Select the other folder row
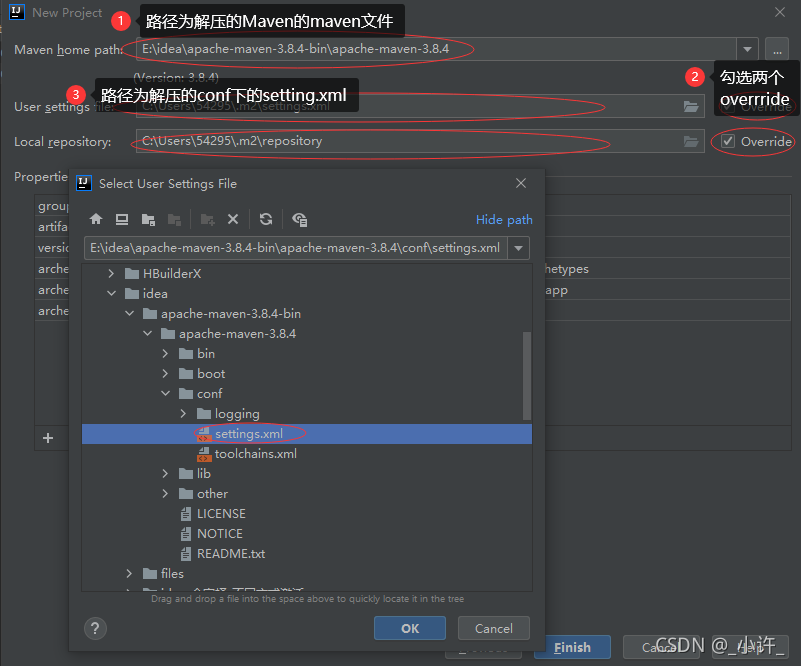Image resolution: width=801 pixels, height=666 pixels. coord(307,494)
